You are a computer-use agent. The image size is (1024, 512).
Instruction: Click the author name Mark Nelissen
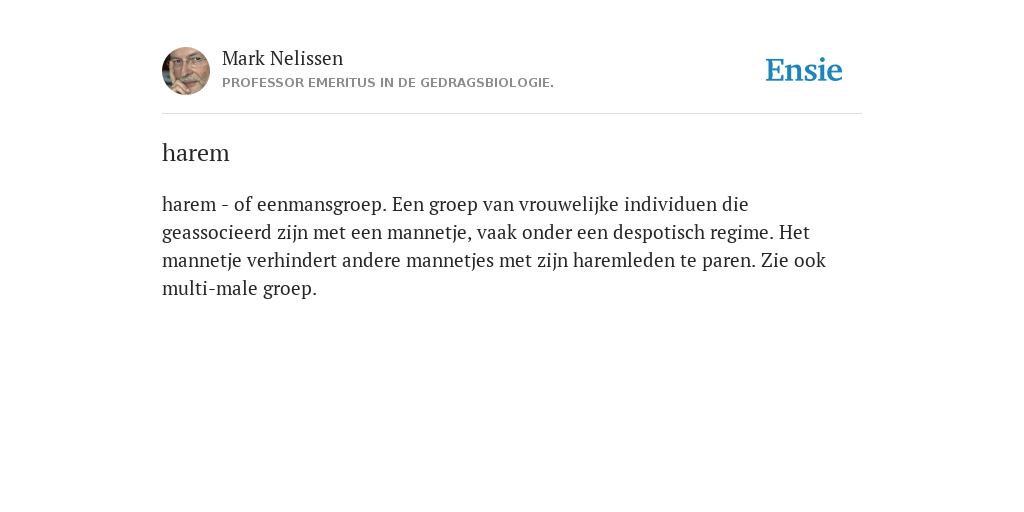tap(282, 58)
